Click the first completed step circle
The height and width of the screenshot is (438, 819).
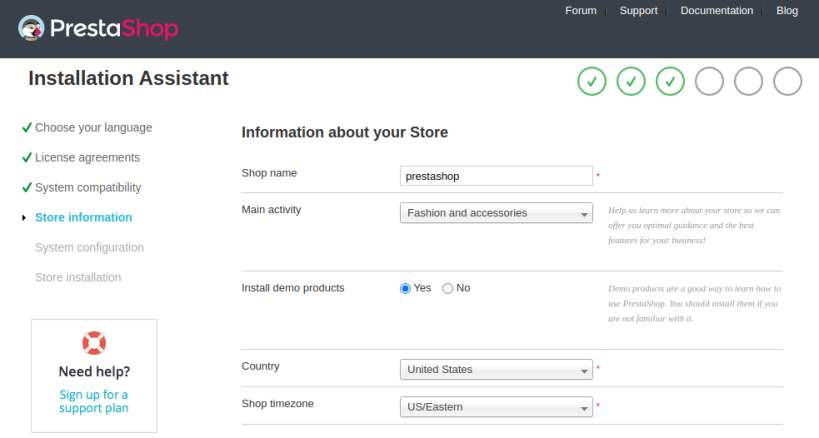pyautogui.click(x=592, y=81)
